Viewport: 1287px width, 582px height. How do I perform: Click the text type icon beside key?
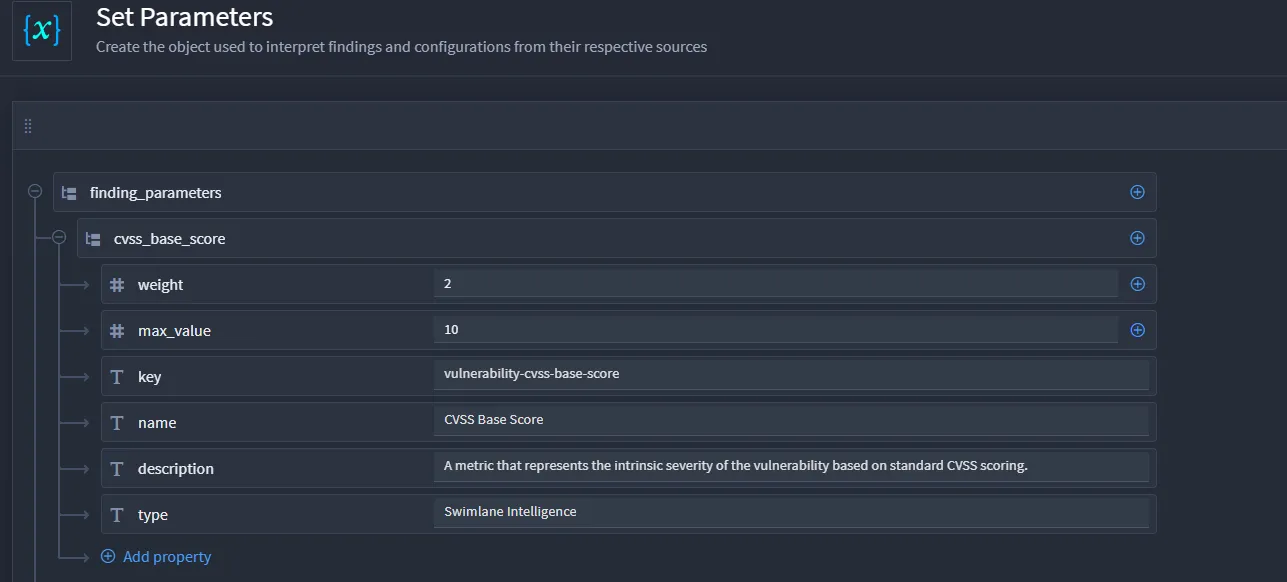click(117, 377)
